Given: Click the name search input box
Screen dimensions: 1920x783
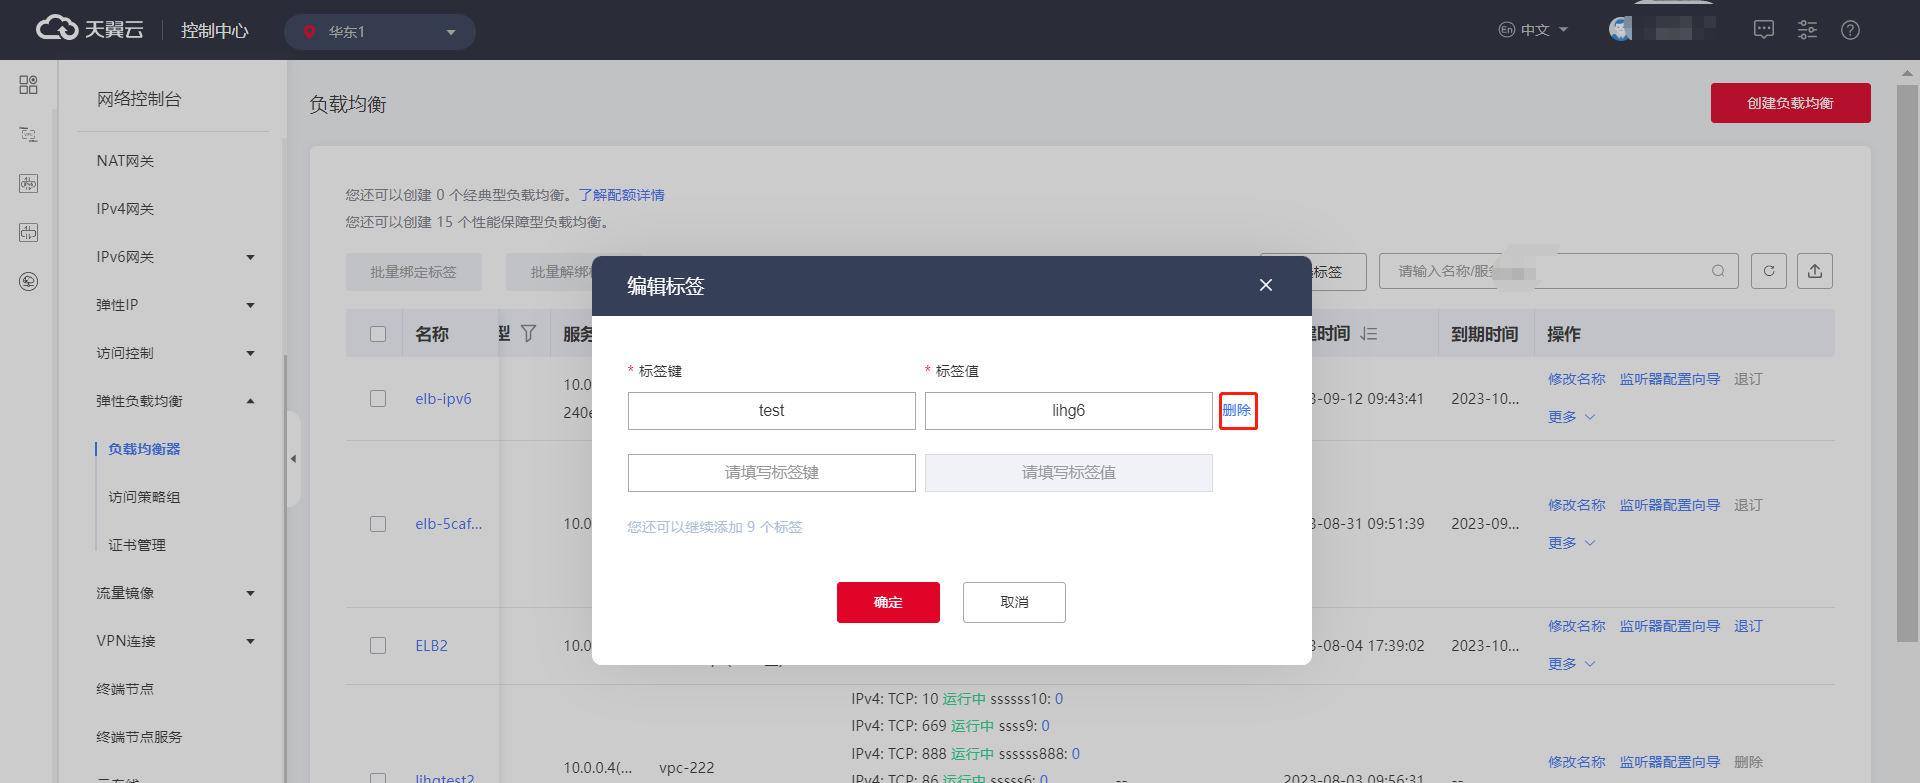Looking at the screenshot, I should click(1559, 271).
